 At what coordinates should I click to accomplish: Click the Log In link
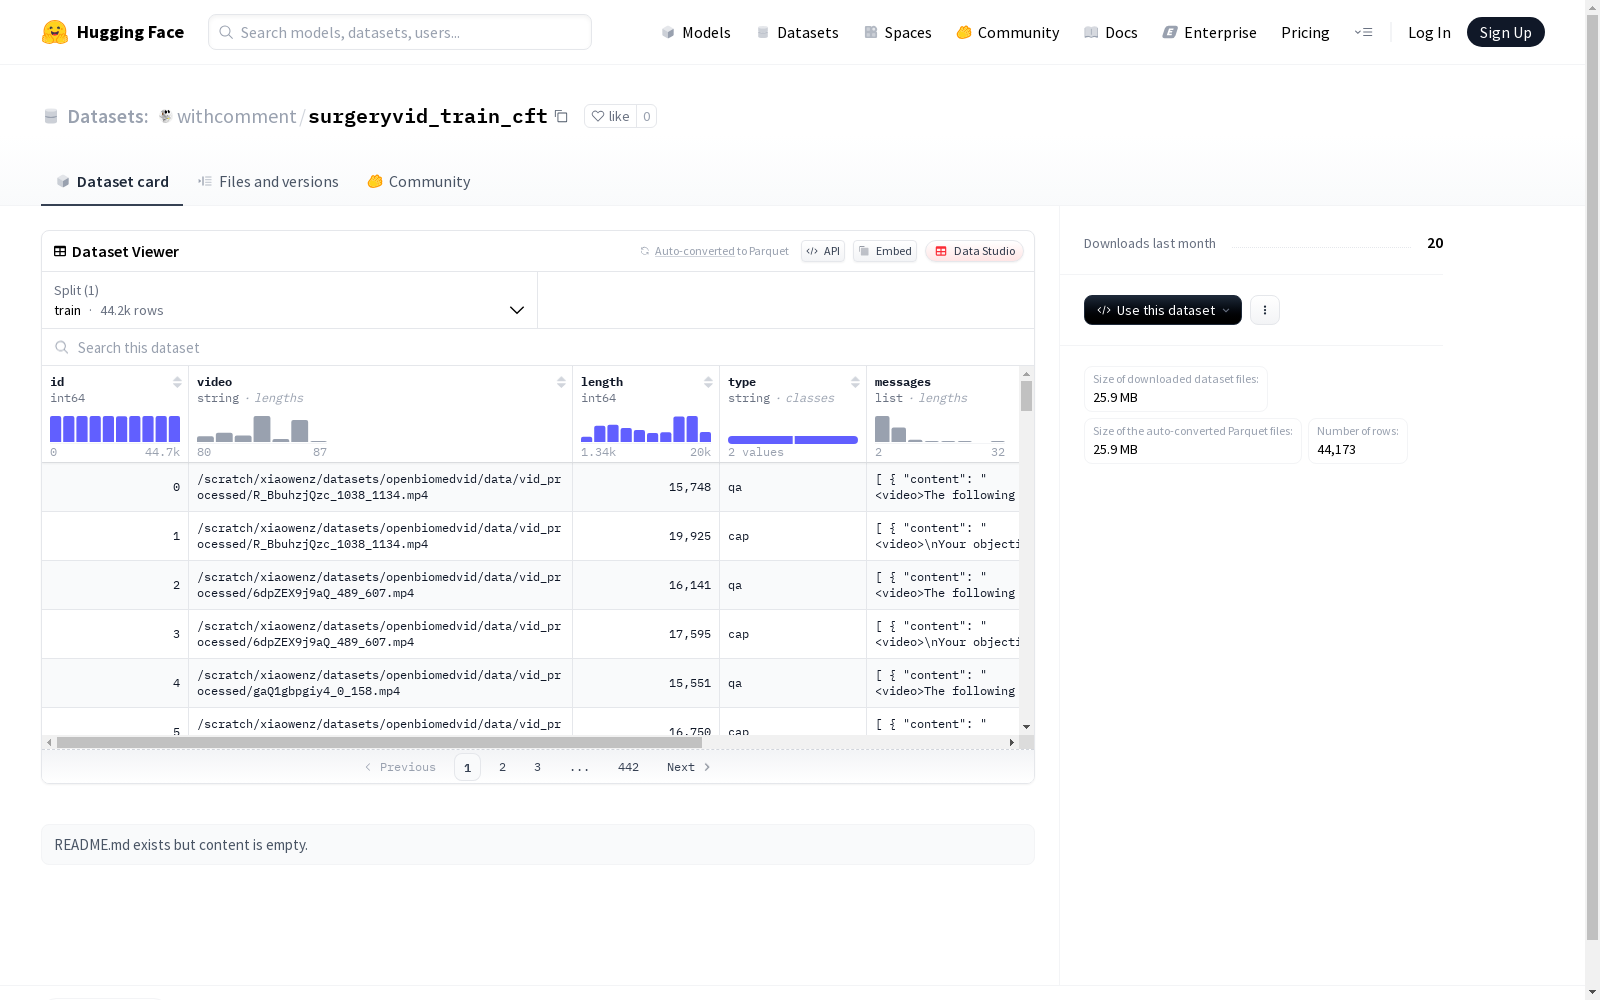click(x=1429, y=32)
